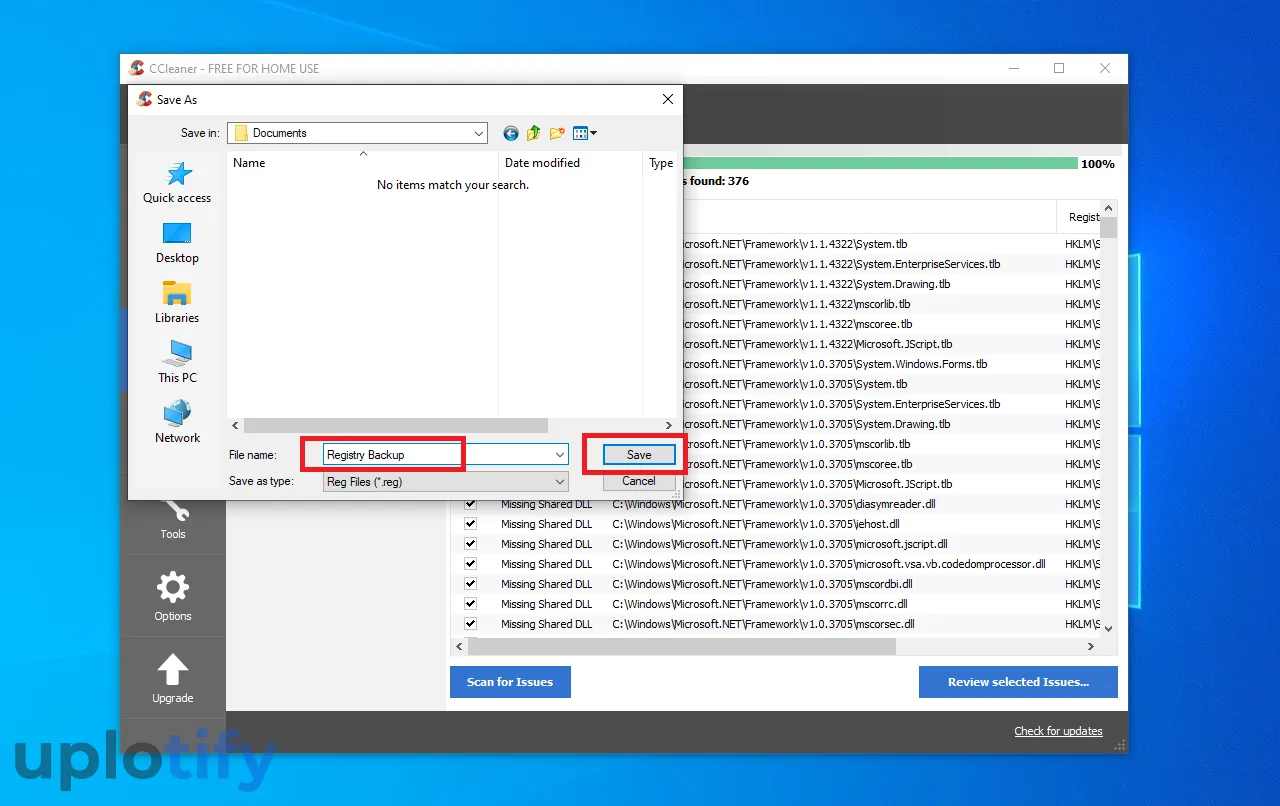1280x806 pixels.
Task: Uncheck the mscorrc.dll issue checkbox
Action: pyautogui.click(x=470, y=604)
